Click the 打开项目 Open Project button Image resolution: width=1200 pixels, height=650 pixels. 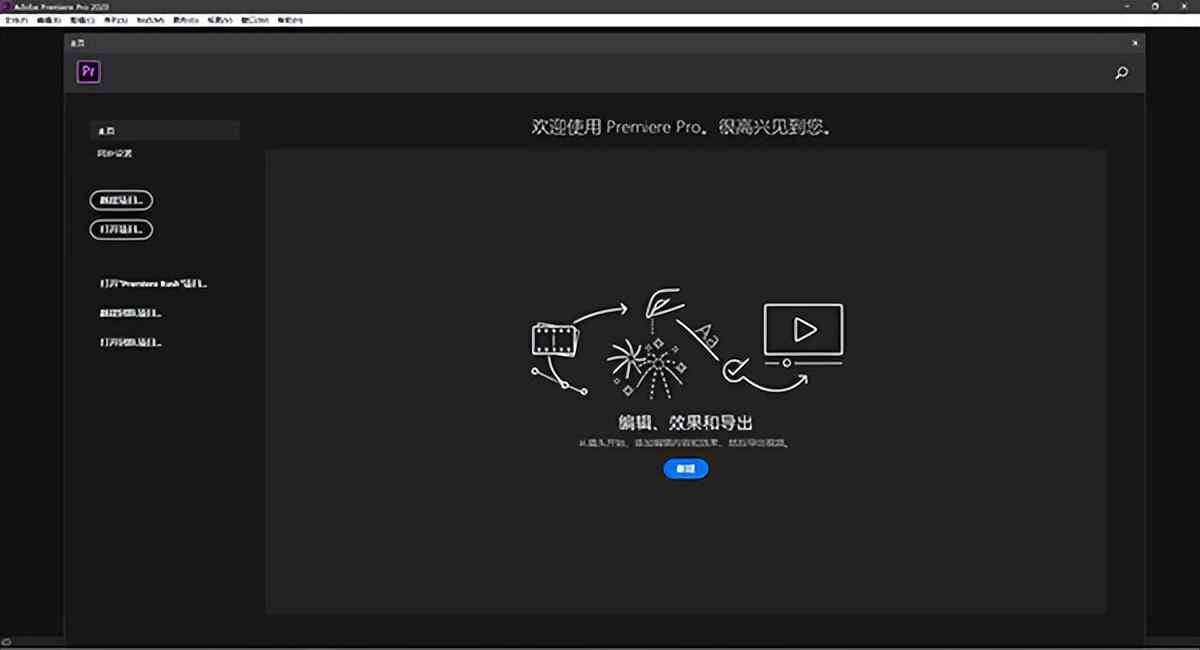pos(121,229)
